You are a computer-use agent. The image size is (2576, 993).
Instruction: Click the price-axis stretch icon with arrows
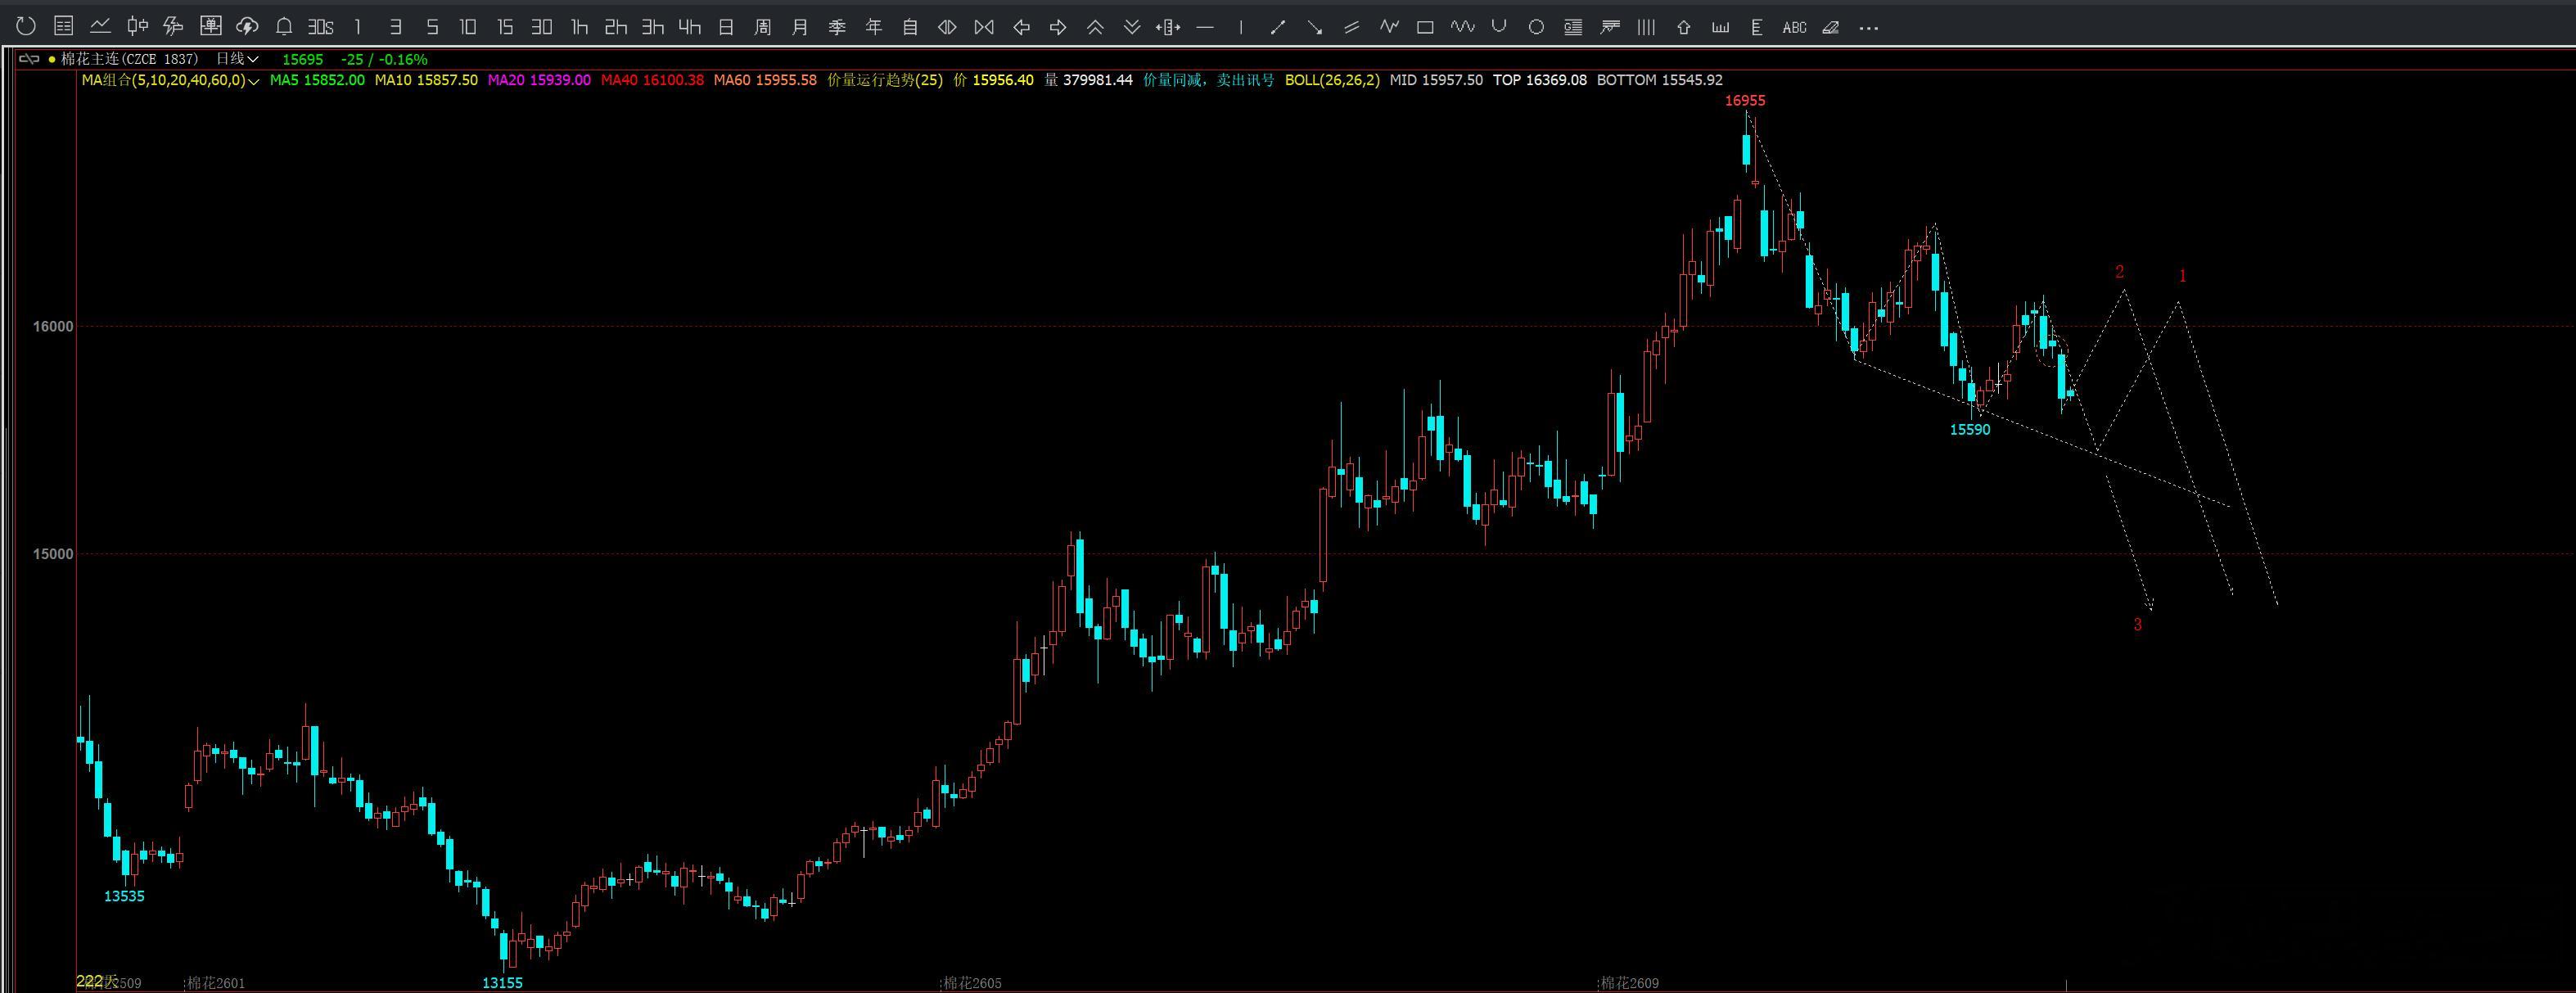[x=1168, y=28]
